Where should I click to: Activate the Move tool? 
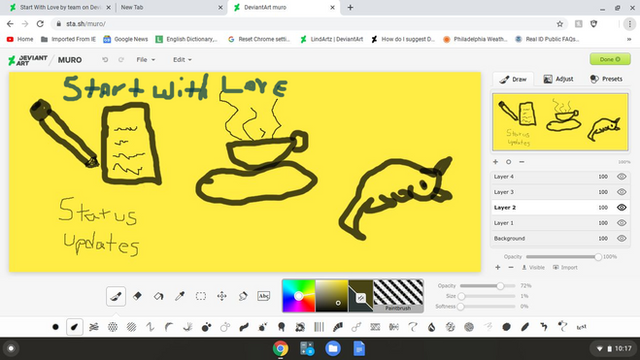click(x=222, y=296)
